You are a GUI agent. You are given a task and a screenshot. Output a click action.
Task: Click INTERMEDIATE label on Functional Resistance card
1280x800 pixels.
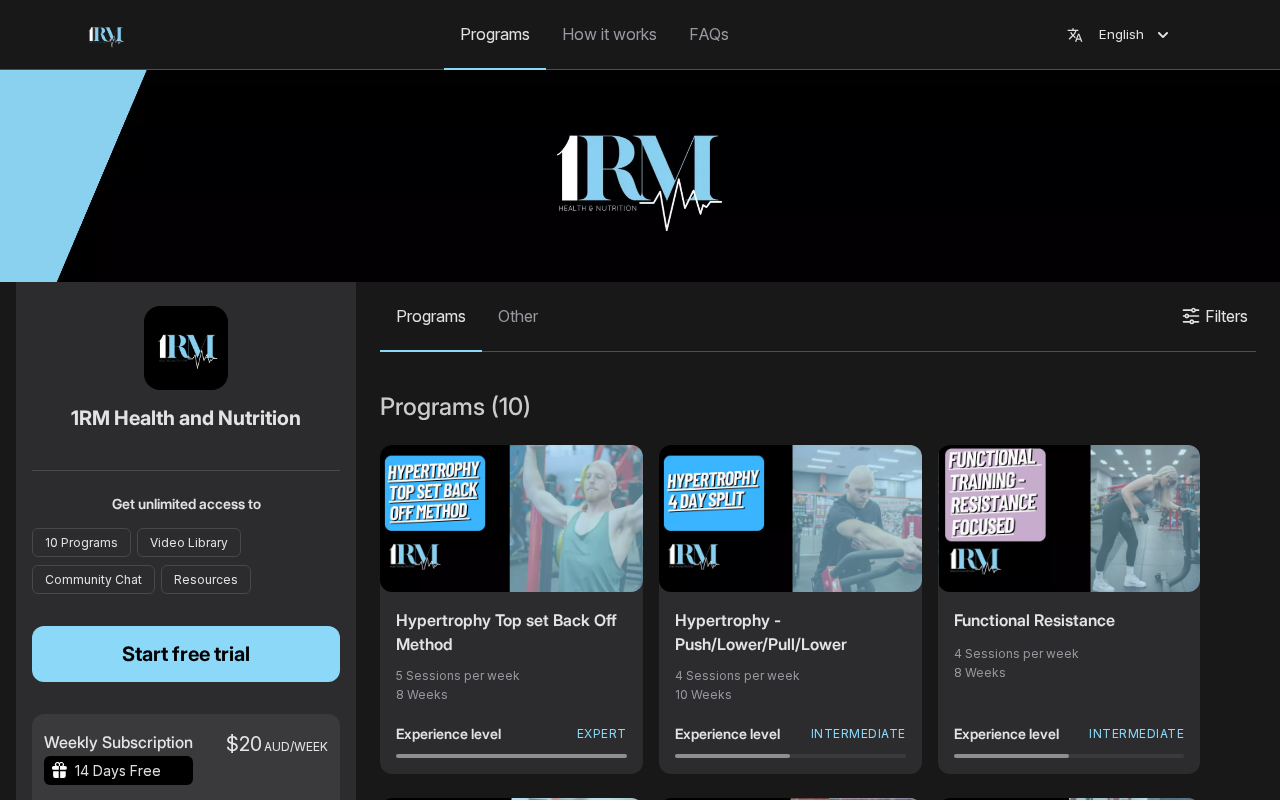pos(1136,734)
